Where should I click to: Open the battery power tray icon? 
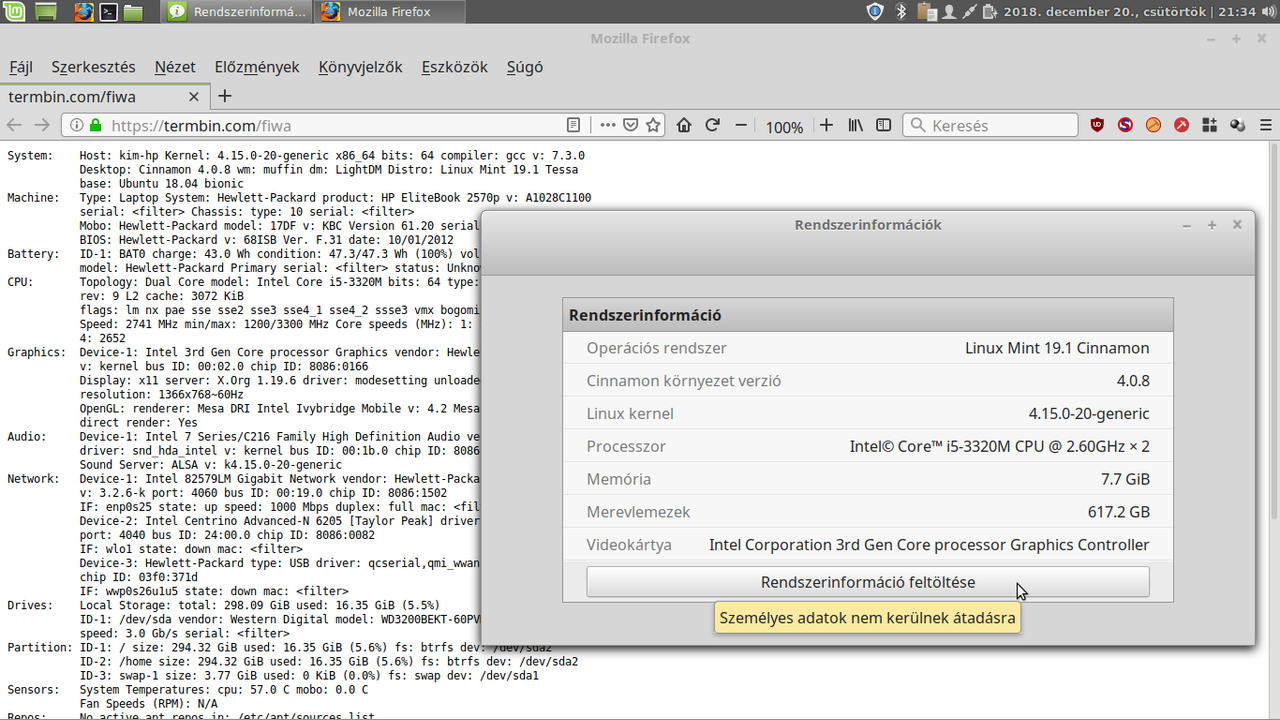[990, 12]
